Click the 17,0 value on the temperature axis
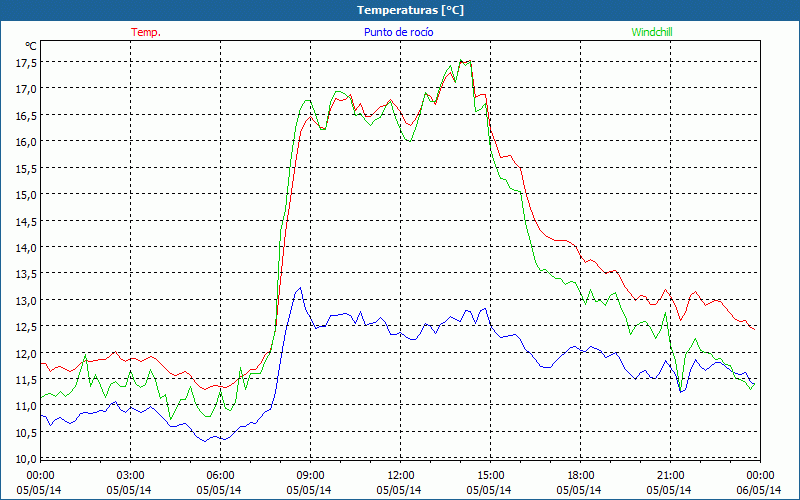 click(x=27, y=89)
